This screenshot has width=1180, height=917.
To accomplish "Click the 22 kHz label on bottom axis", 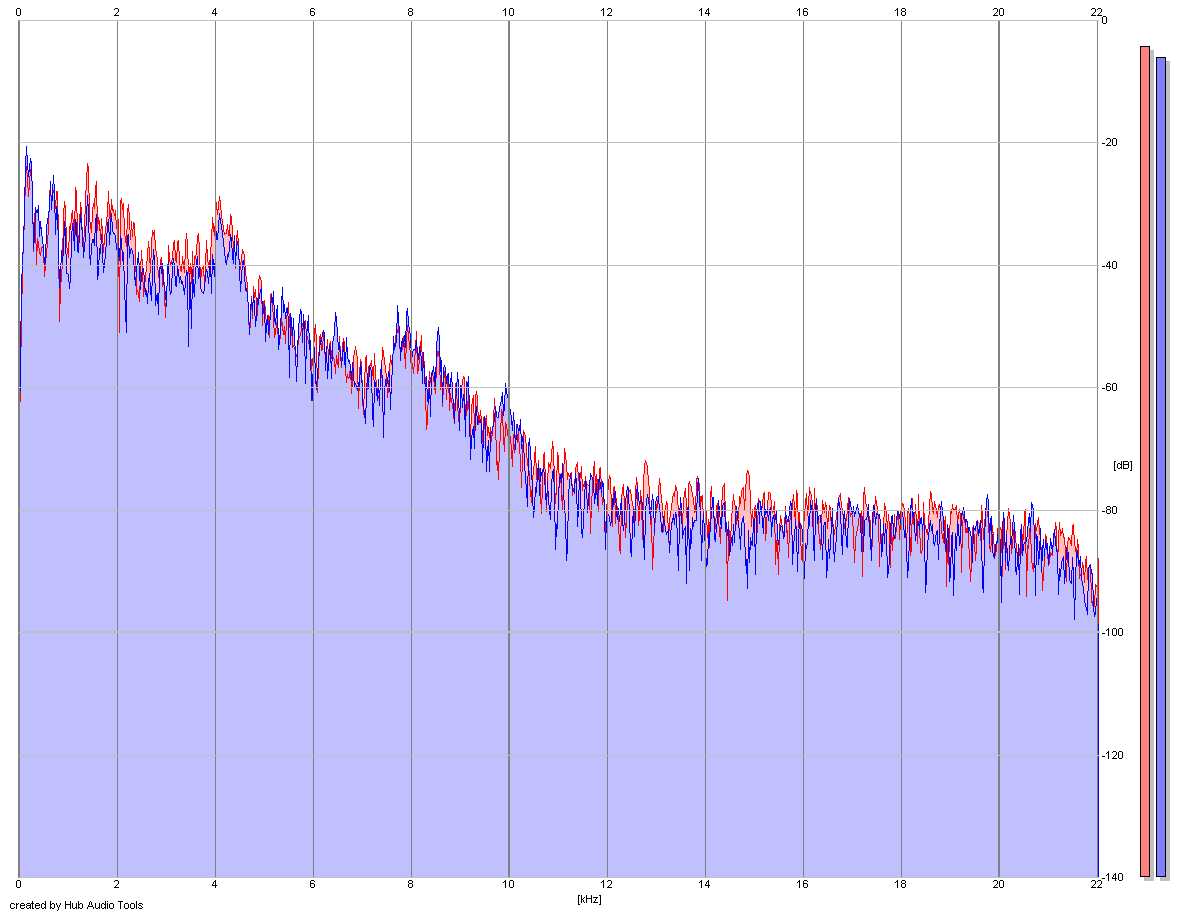I will pos(1096,884).
